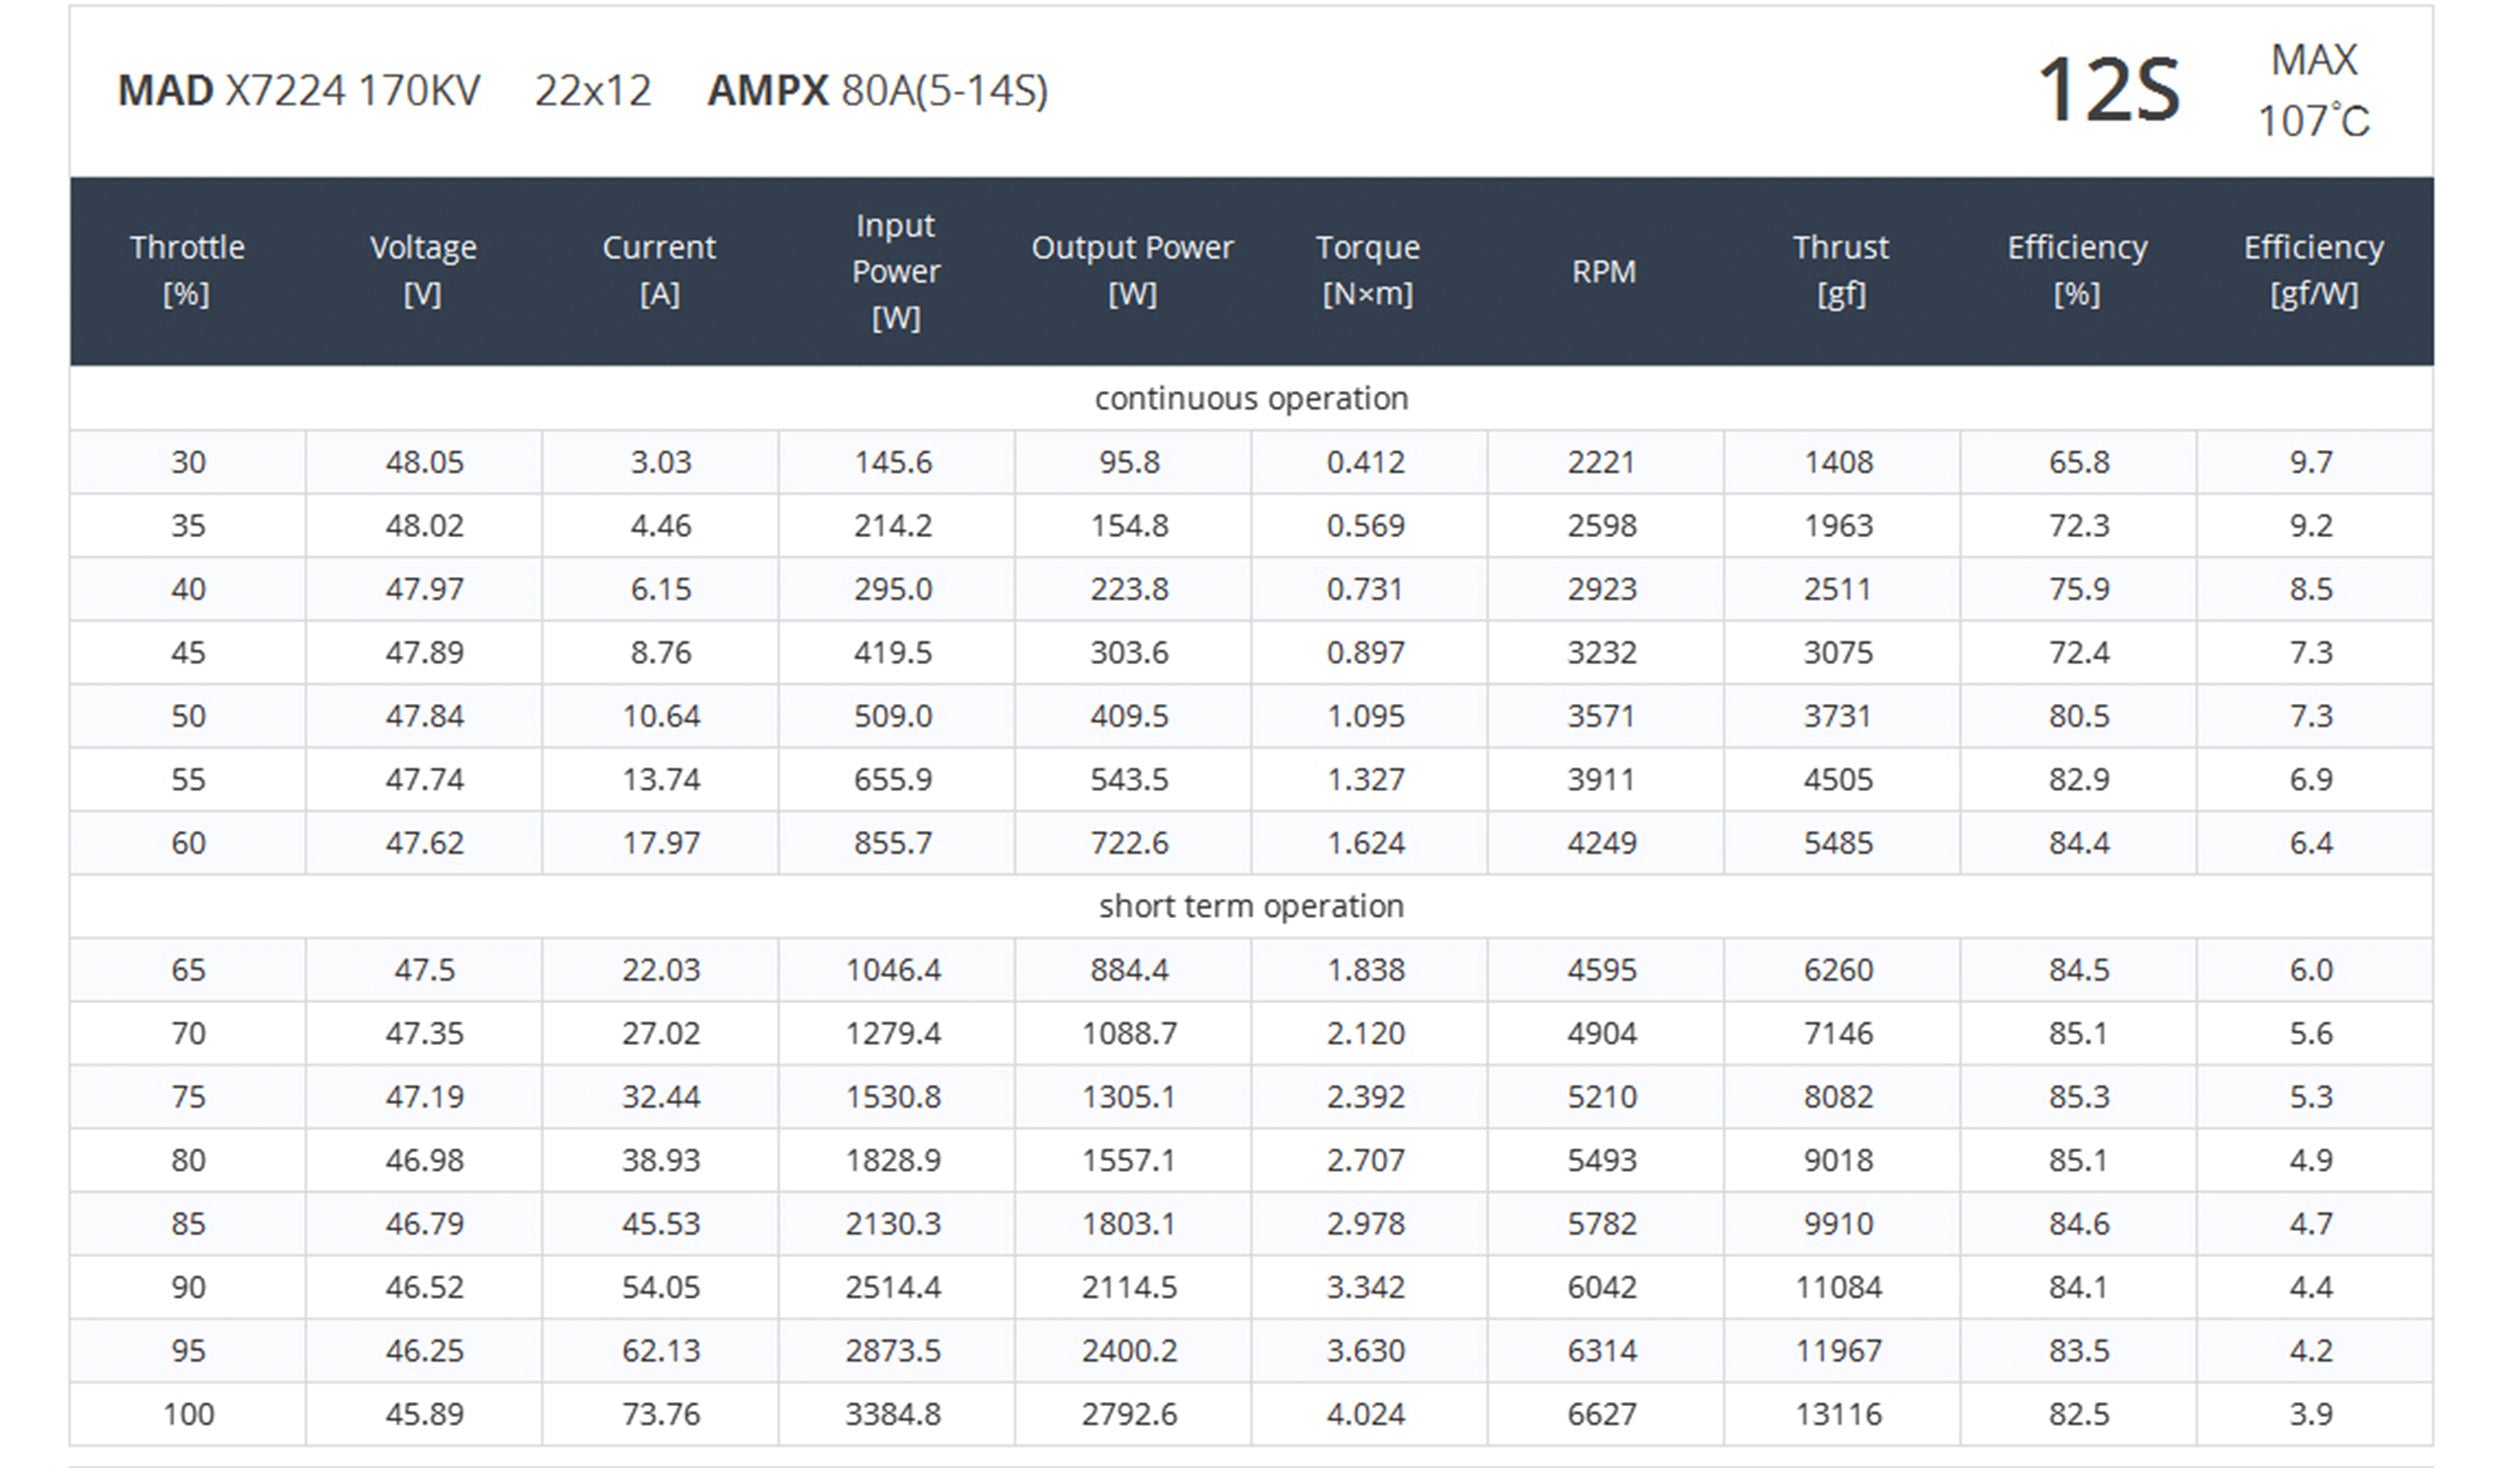Click the Voltage [V] column header
2500x1468 pixels.
(423, 270)
